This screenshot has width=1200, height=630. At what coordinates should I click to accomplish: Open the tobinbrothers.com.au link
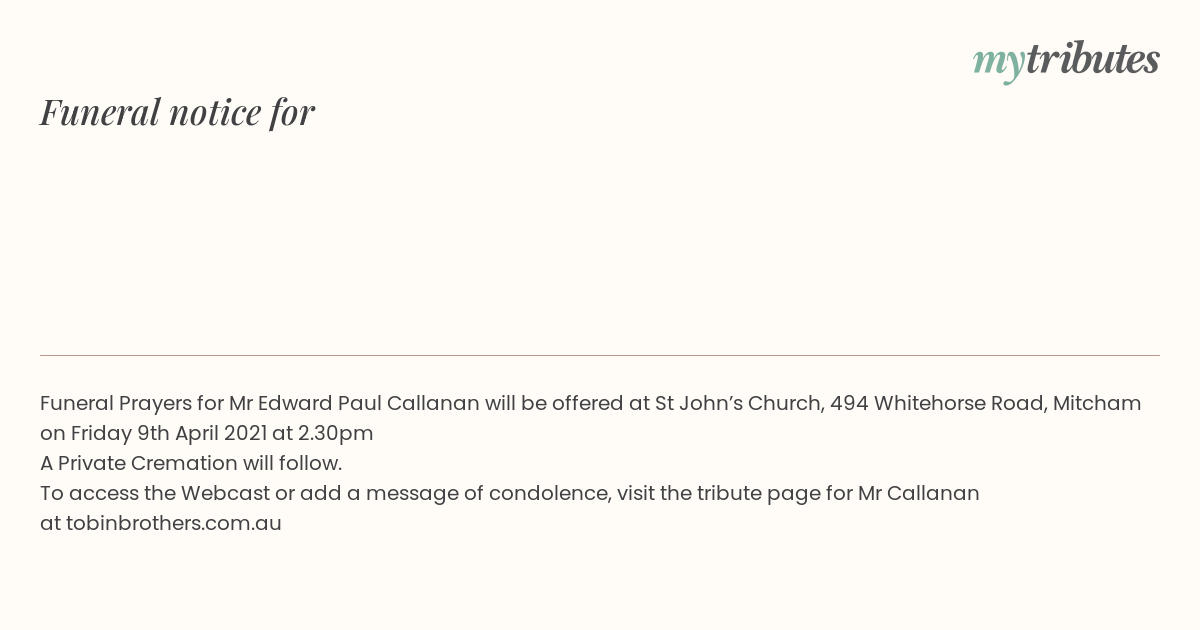click(174, 523)
